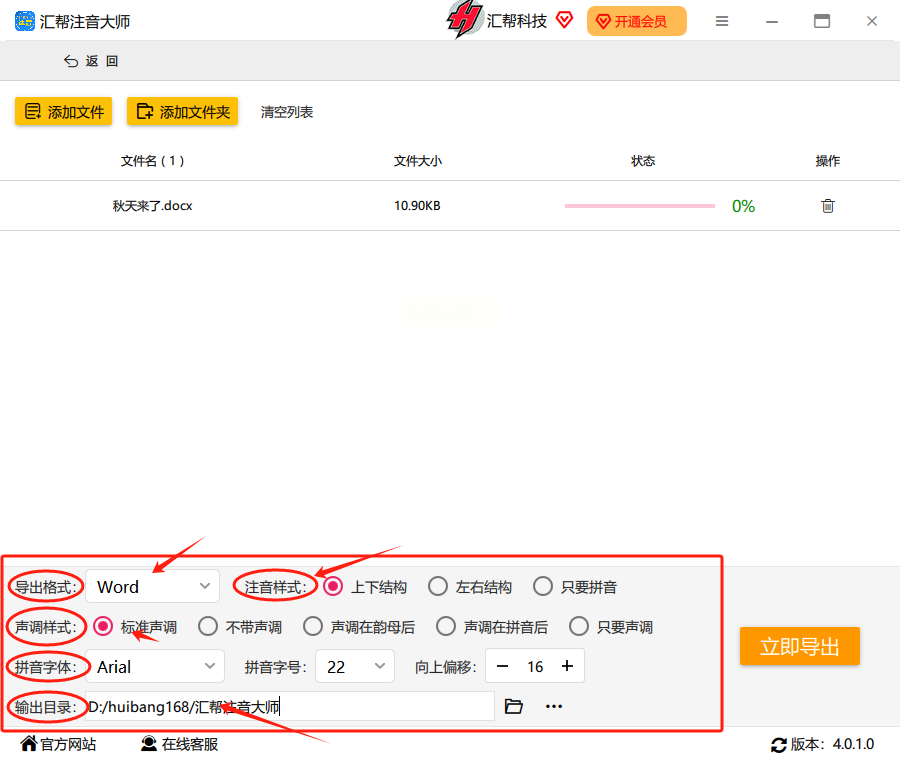Screen dimensions: 900x760
Task: Click the 0% progress value
Action: (x=743, y=206)
